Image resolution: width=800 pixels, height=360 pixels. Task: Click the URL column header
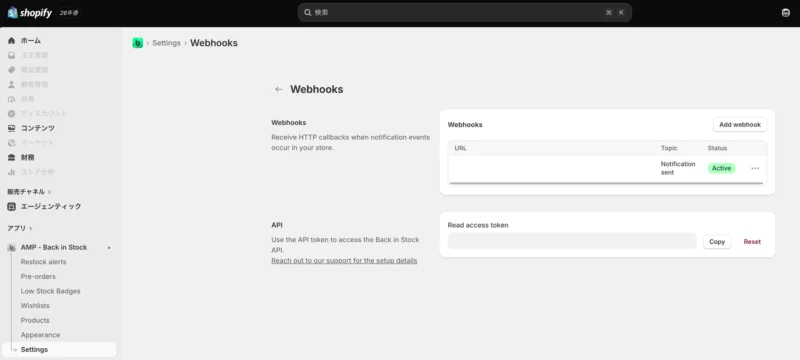click(x=460, y=148)
